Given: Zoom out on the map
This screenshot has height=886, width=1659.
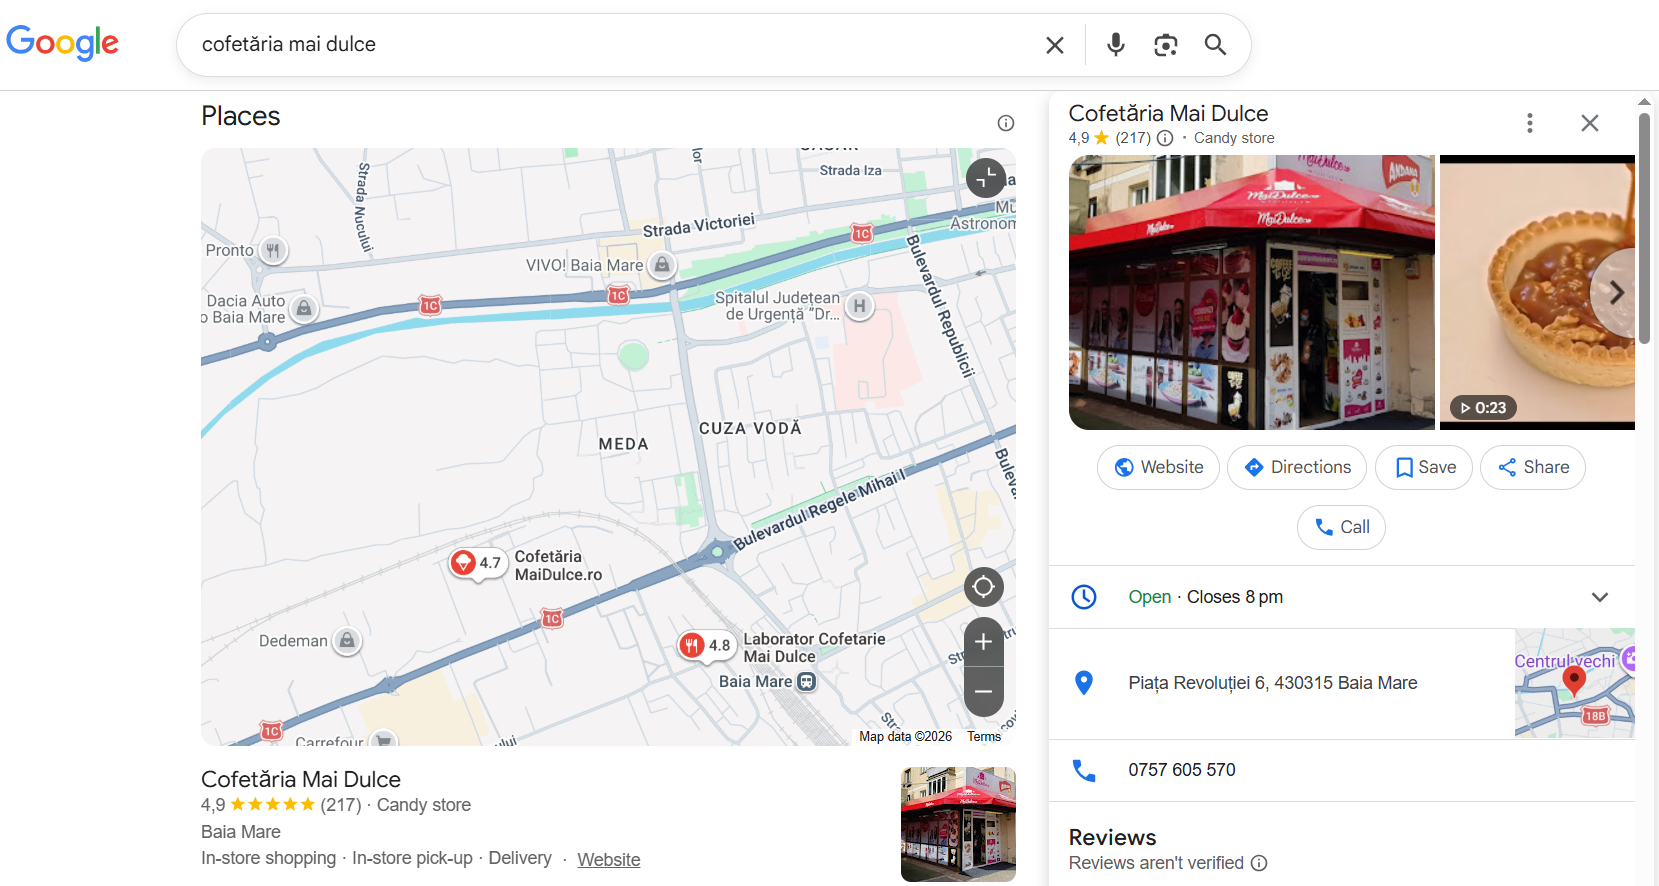Looking at the screenshot, I should click(984, 691).
